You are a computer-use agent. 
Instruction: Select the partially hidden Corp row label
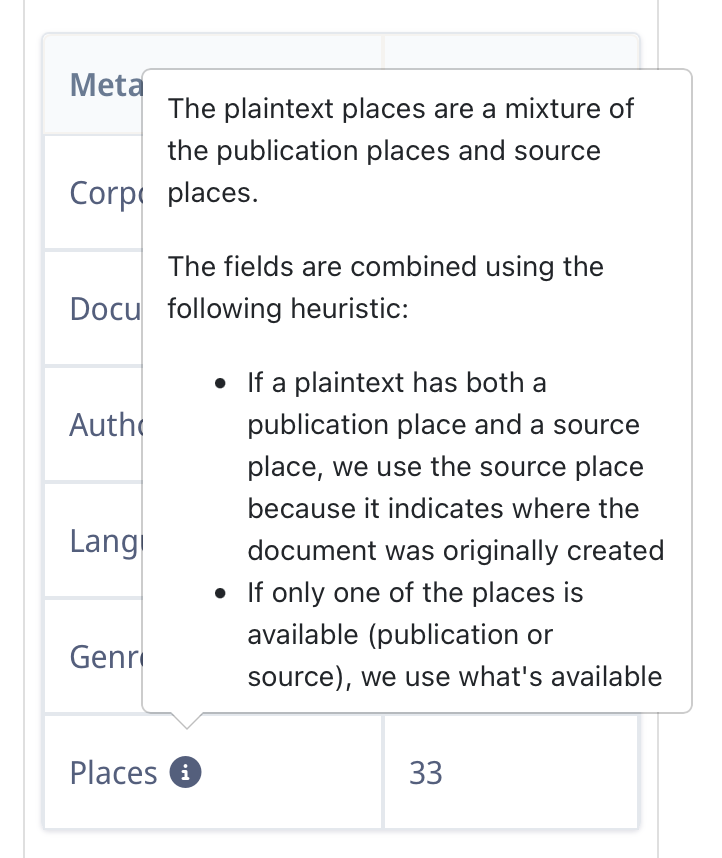(106, 194)
